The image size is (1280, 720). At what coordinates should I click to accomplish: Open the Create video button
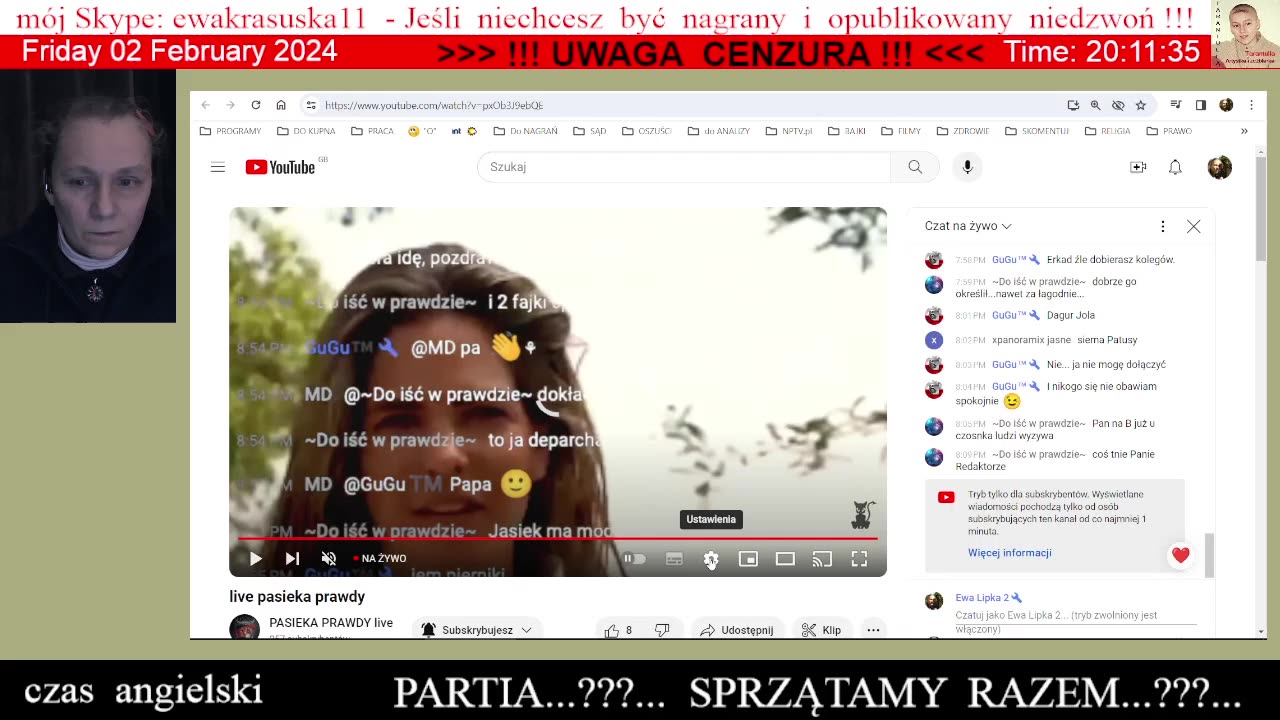coord(1138,167)
